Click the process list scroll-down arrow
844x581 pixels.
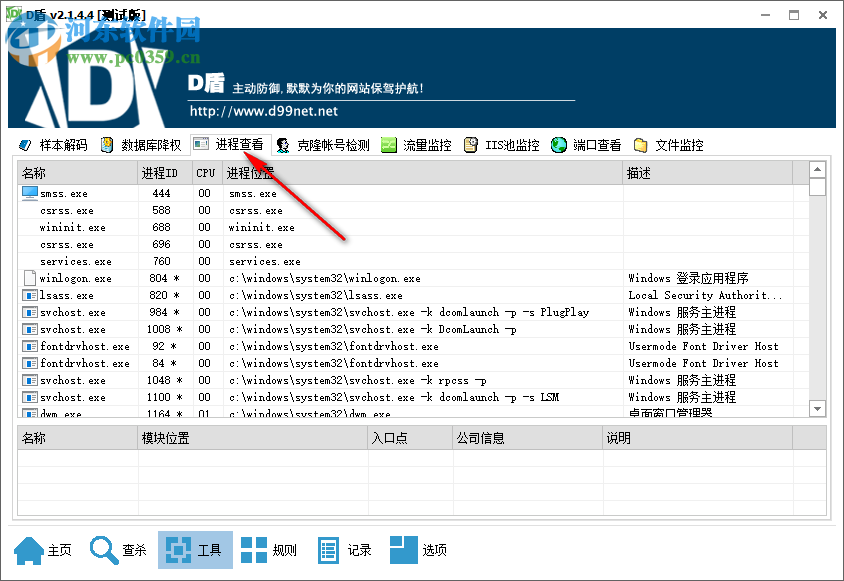point(817,408)
